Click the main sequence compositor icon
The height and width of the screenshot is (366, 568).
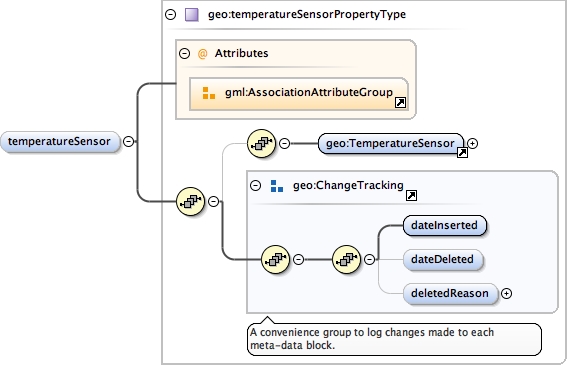click(x=191, y=201)
